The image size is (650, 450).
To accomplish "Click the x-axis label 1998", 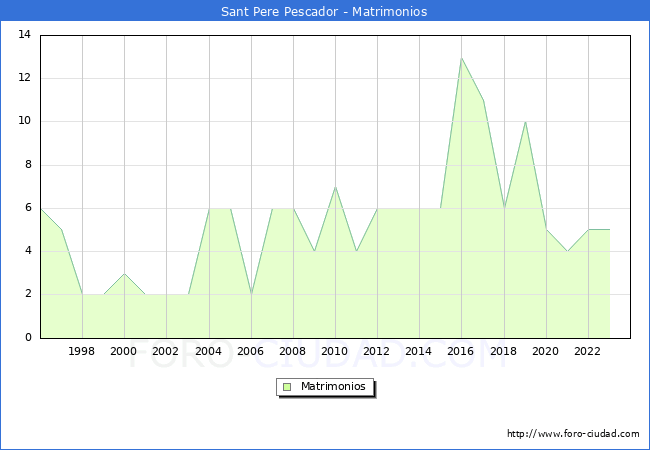I will pyautogui.click(x=81, y=351).
